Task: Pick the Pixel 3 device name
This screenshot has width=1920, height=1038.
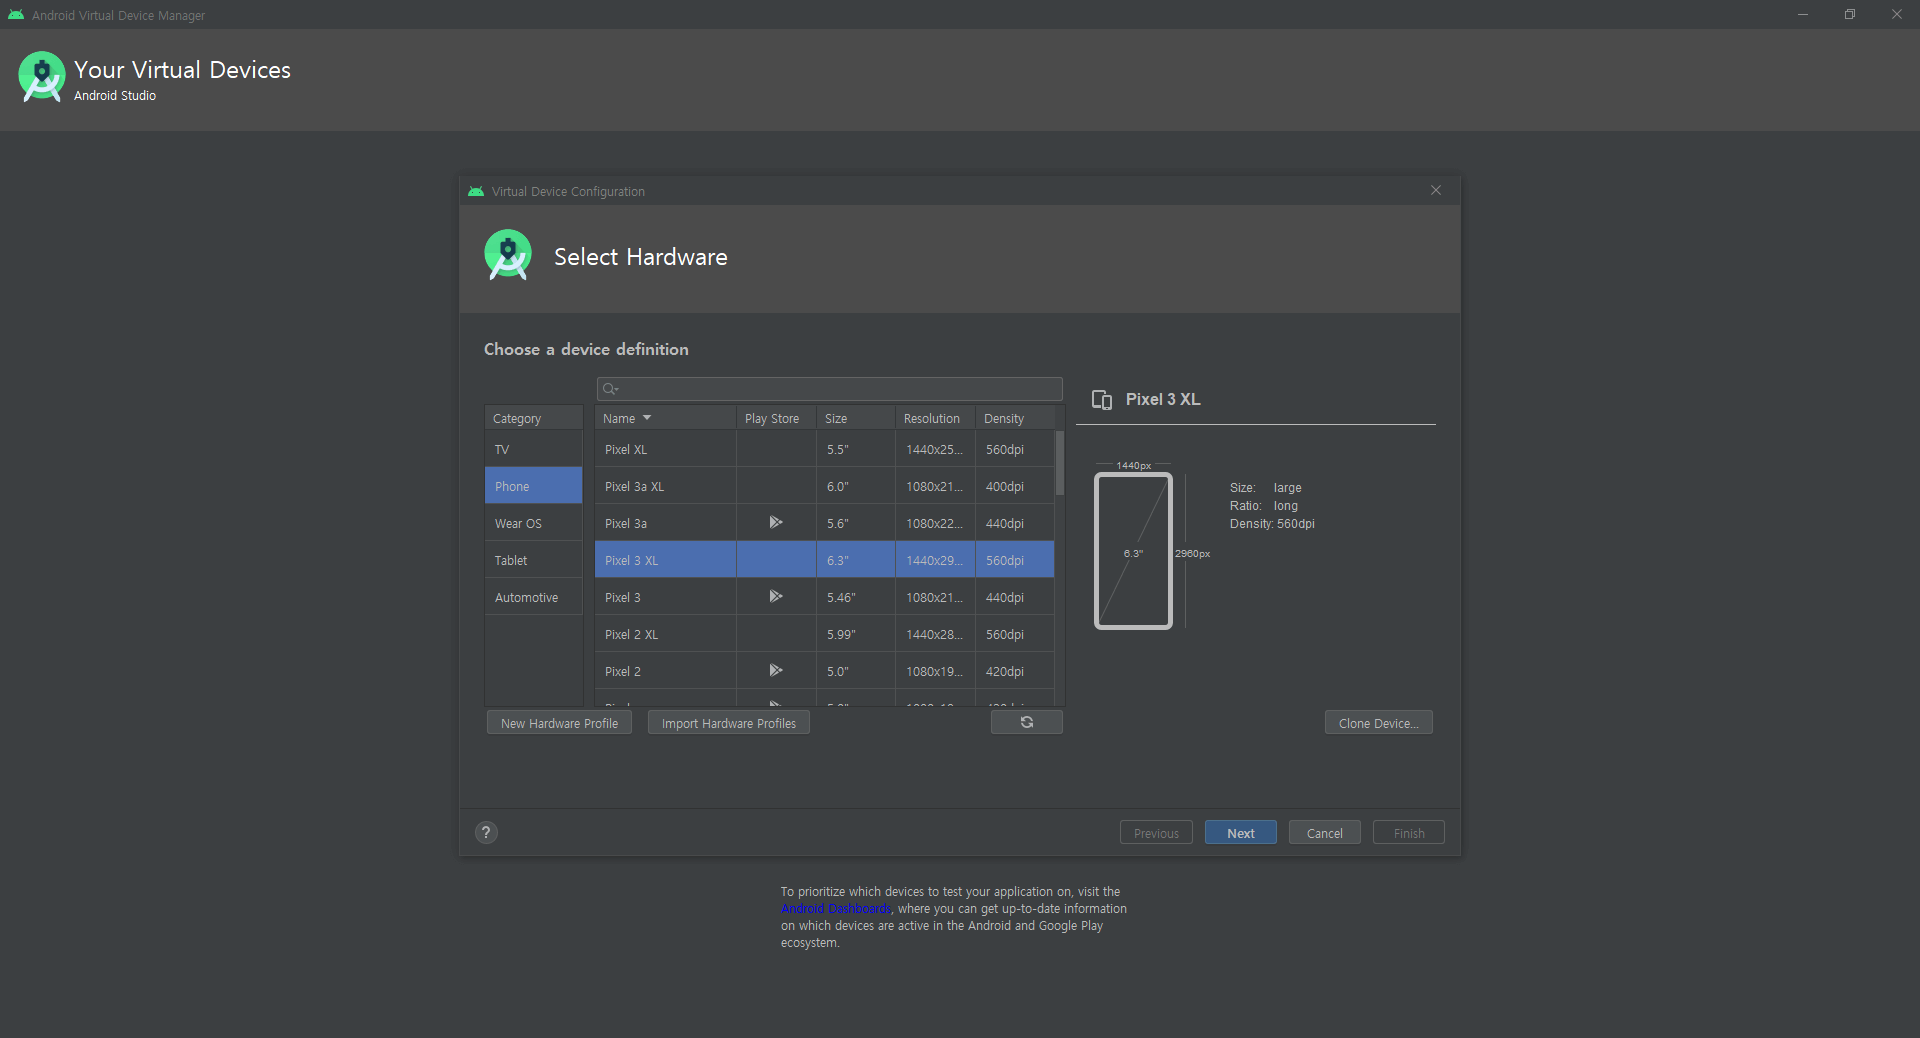Action: pyautogui.click(x=623, y=597)
